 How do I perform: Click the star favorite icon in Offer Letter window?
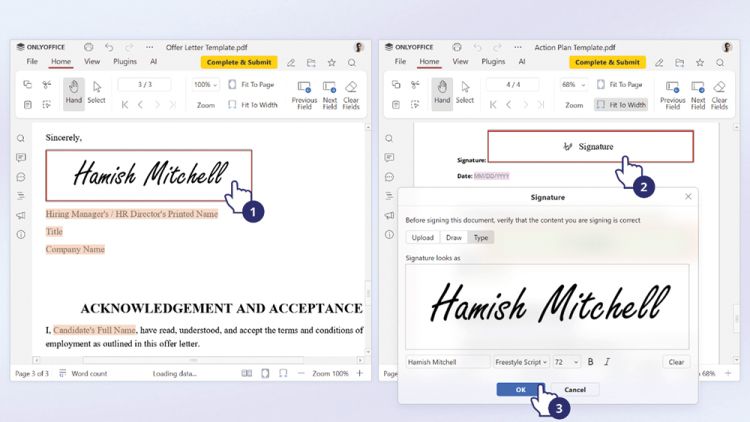click(x=331, y=63)
